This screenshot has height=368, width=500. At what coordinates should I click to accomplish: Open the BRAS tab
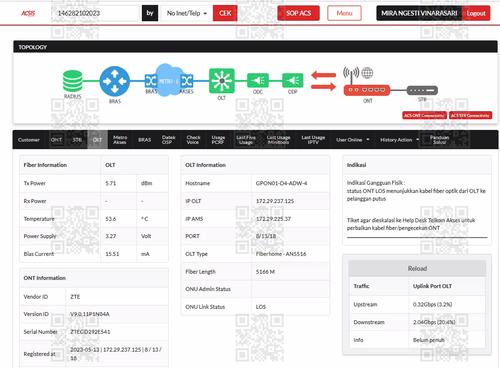145,140
